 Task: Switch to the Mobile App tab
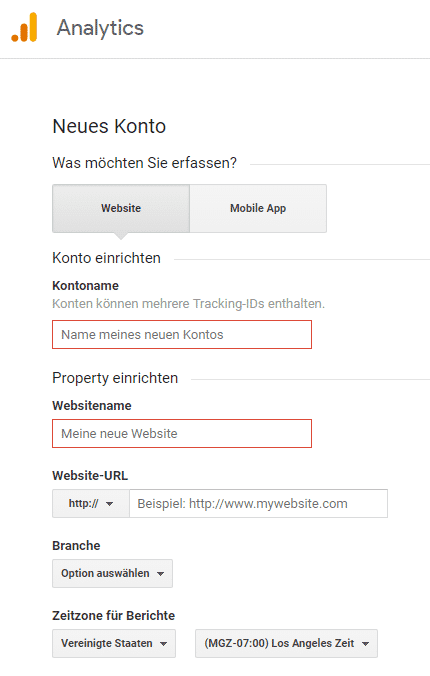(258, 208)
